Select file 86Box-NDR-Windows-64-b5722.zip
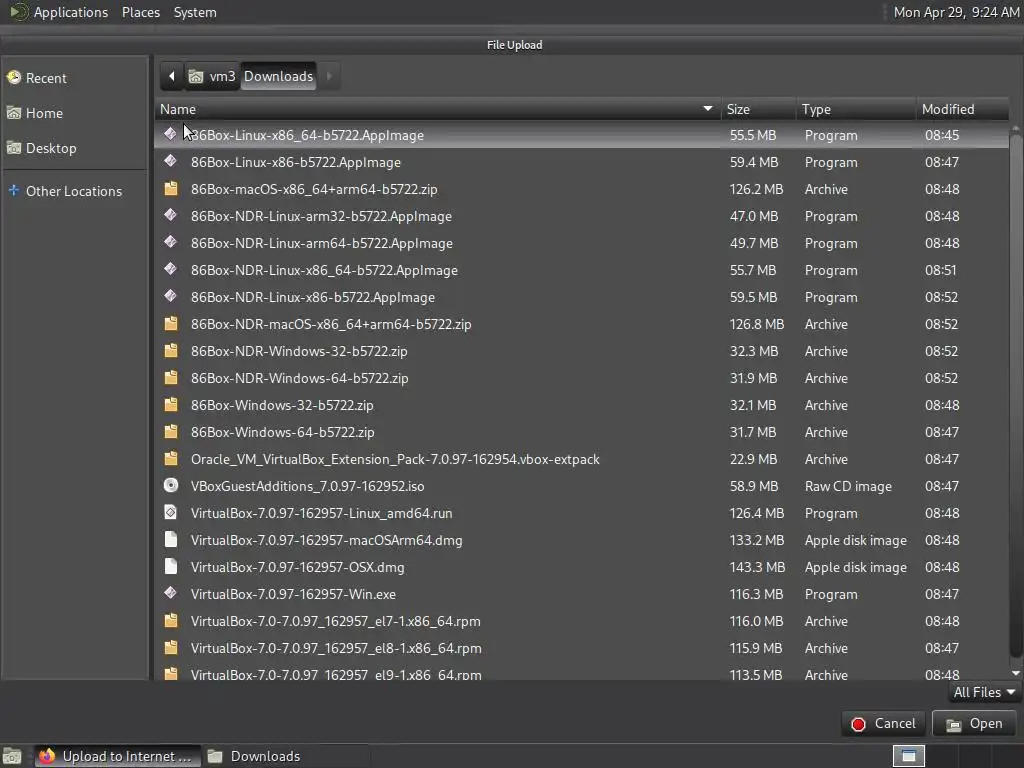 (581, 377)
